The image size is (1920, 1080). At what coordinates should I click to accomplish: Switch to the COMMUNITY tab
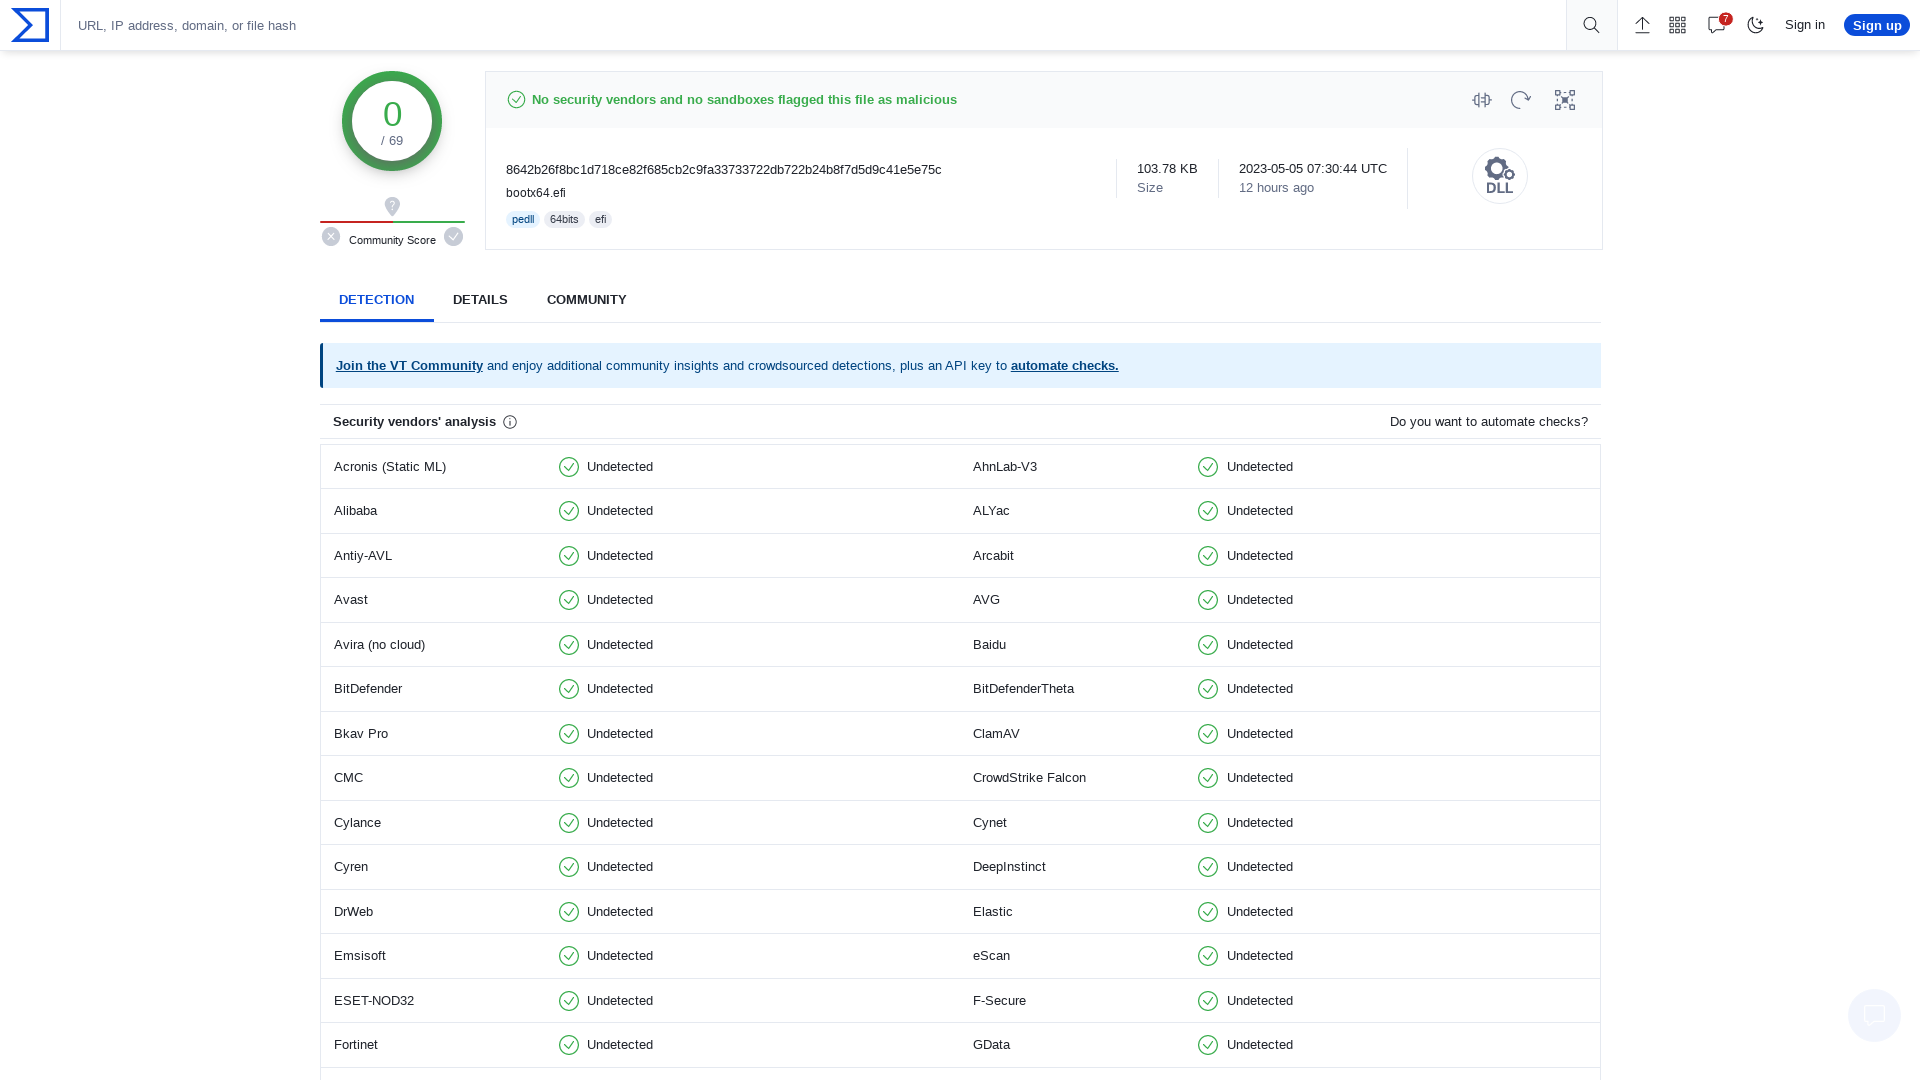pyautogui.click(x=587, y=300)
